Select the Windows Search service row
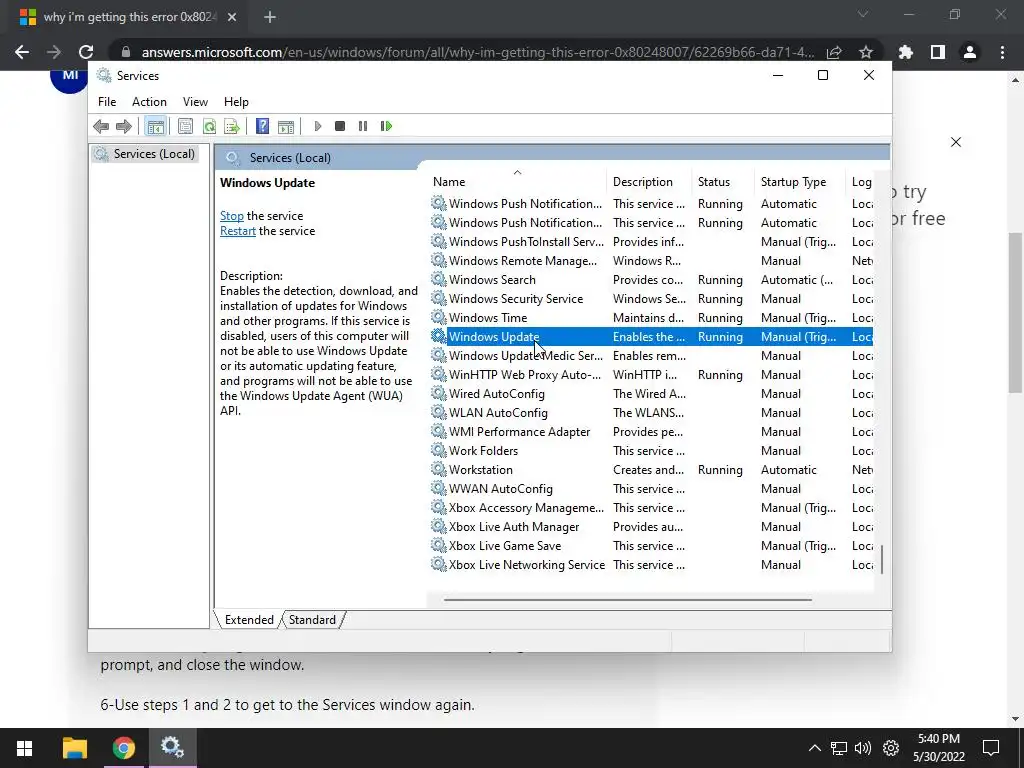Viewport: 1024px width, 768px height. click(x=651, y=280)
